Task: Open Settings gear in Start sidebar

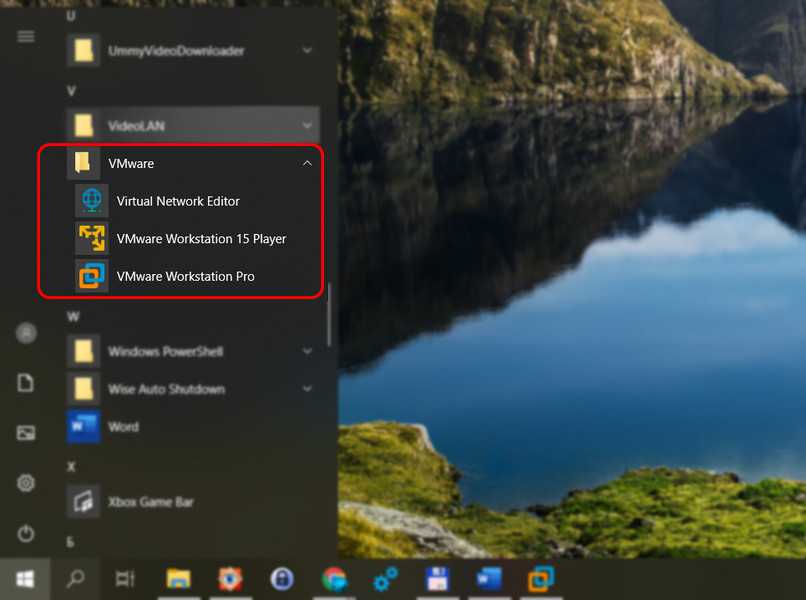Action: [26, 484]
